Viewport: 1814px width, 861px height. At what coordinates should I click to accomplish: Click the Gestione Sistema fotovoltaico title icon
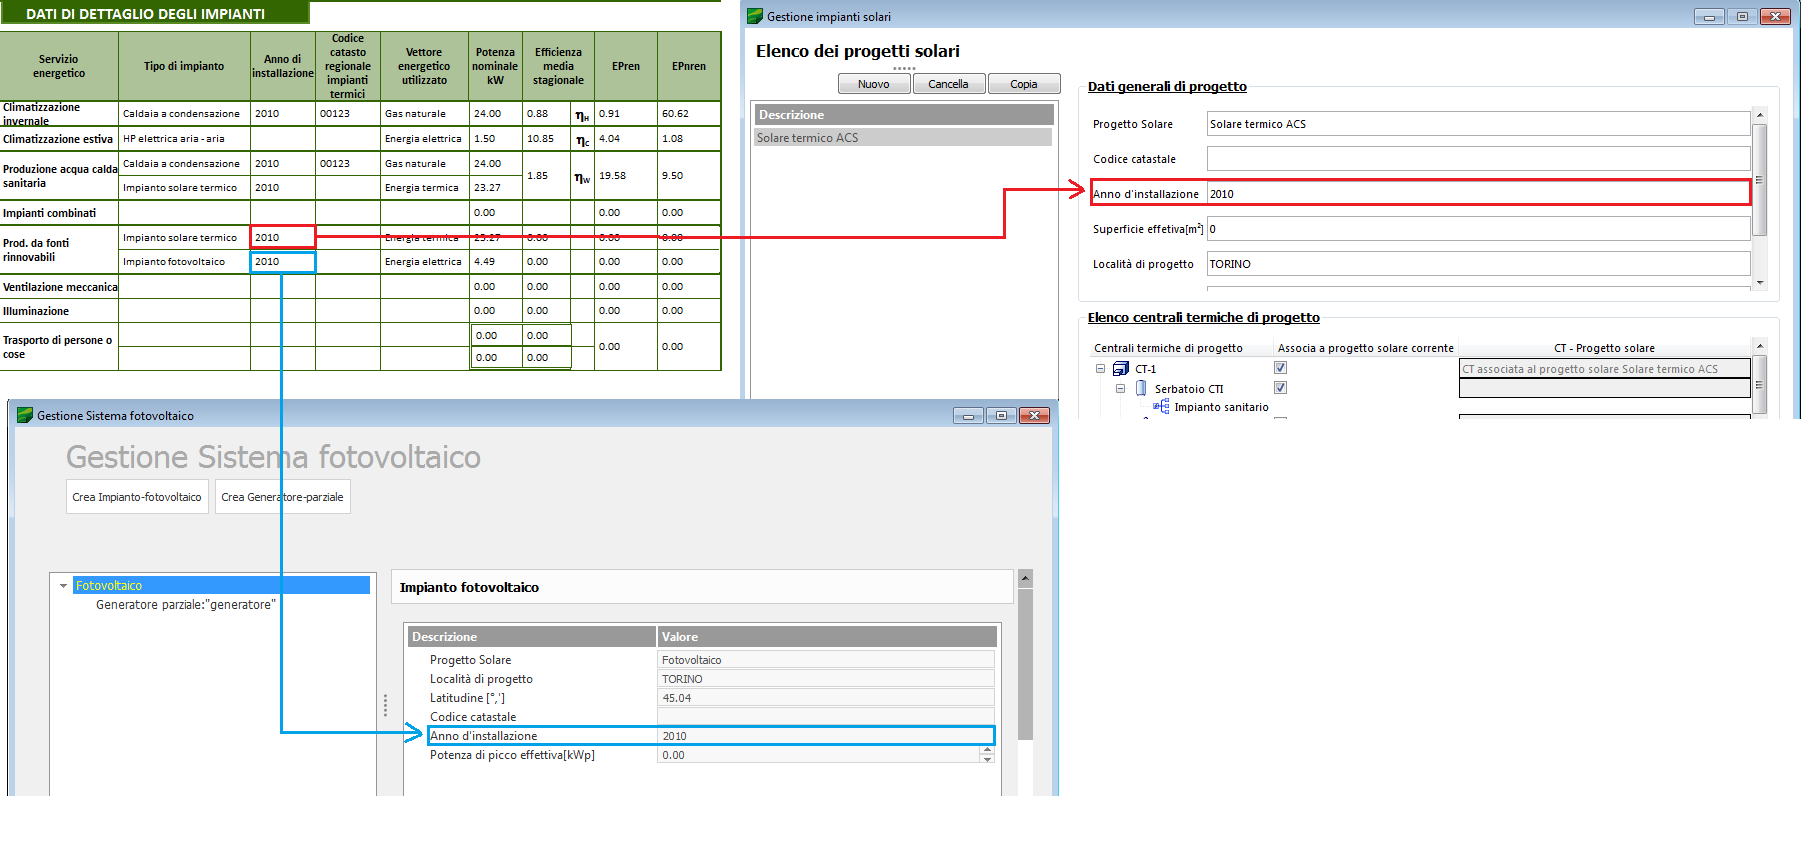(25, 415)
